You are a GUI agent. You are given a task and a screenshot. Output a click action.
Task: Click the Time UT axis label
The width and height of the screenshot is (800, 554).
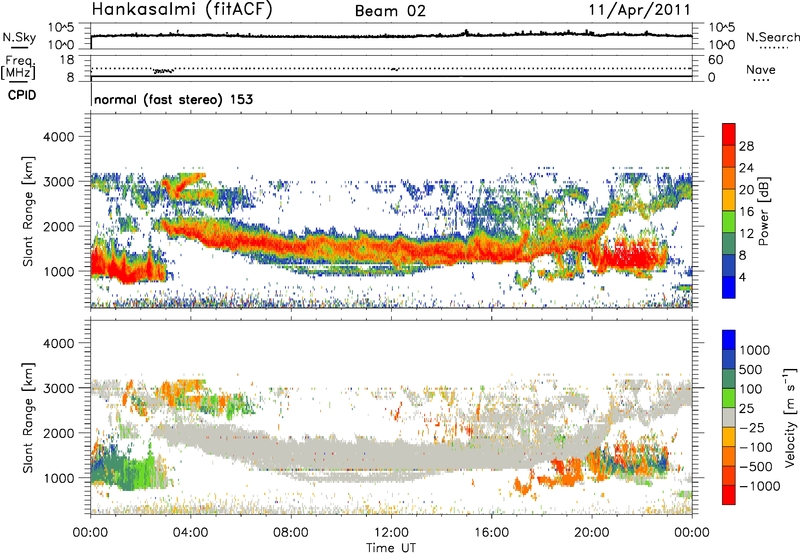pyautogui.click(x=391, y=548)
